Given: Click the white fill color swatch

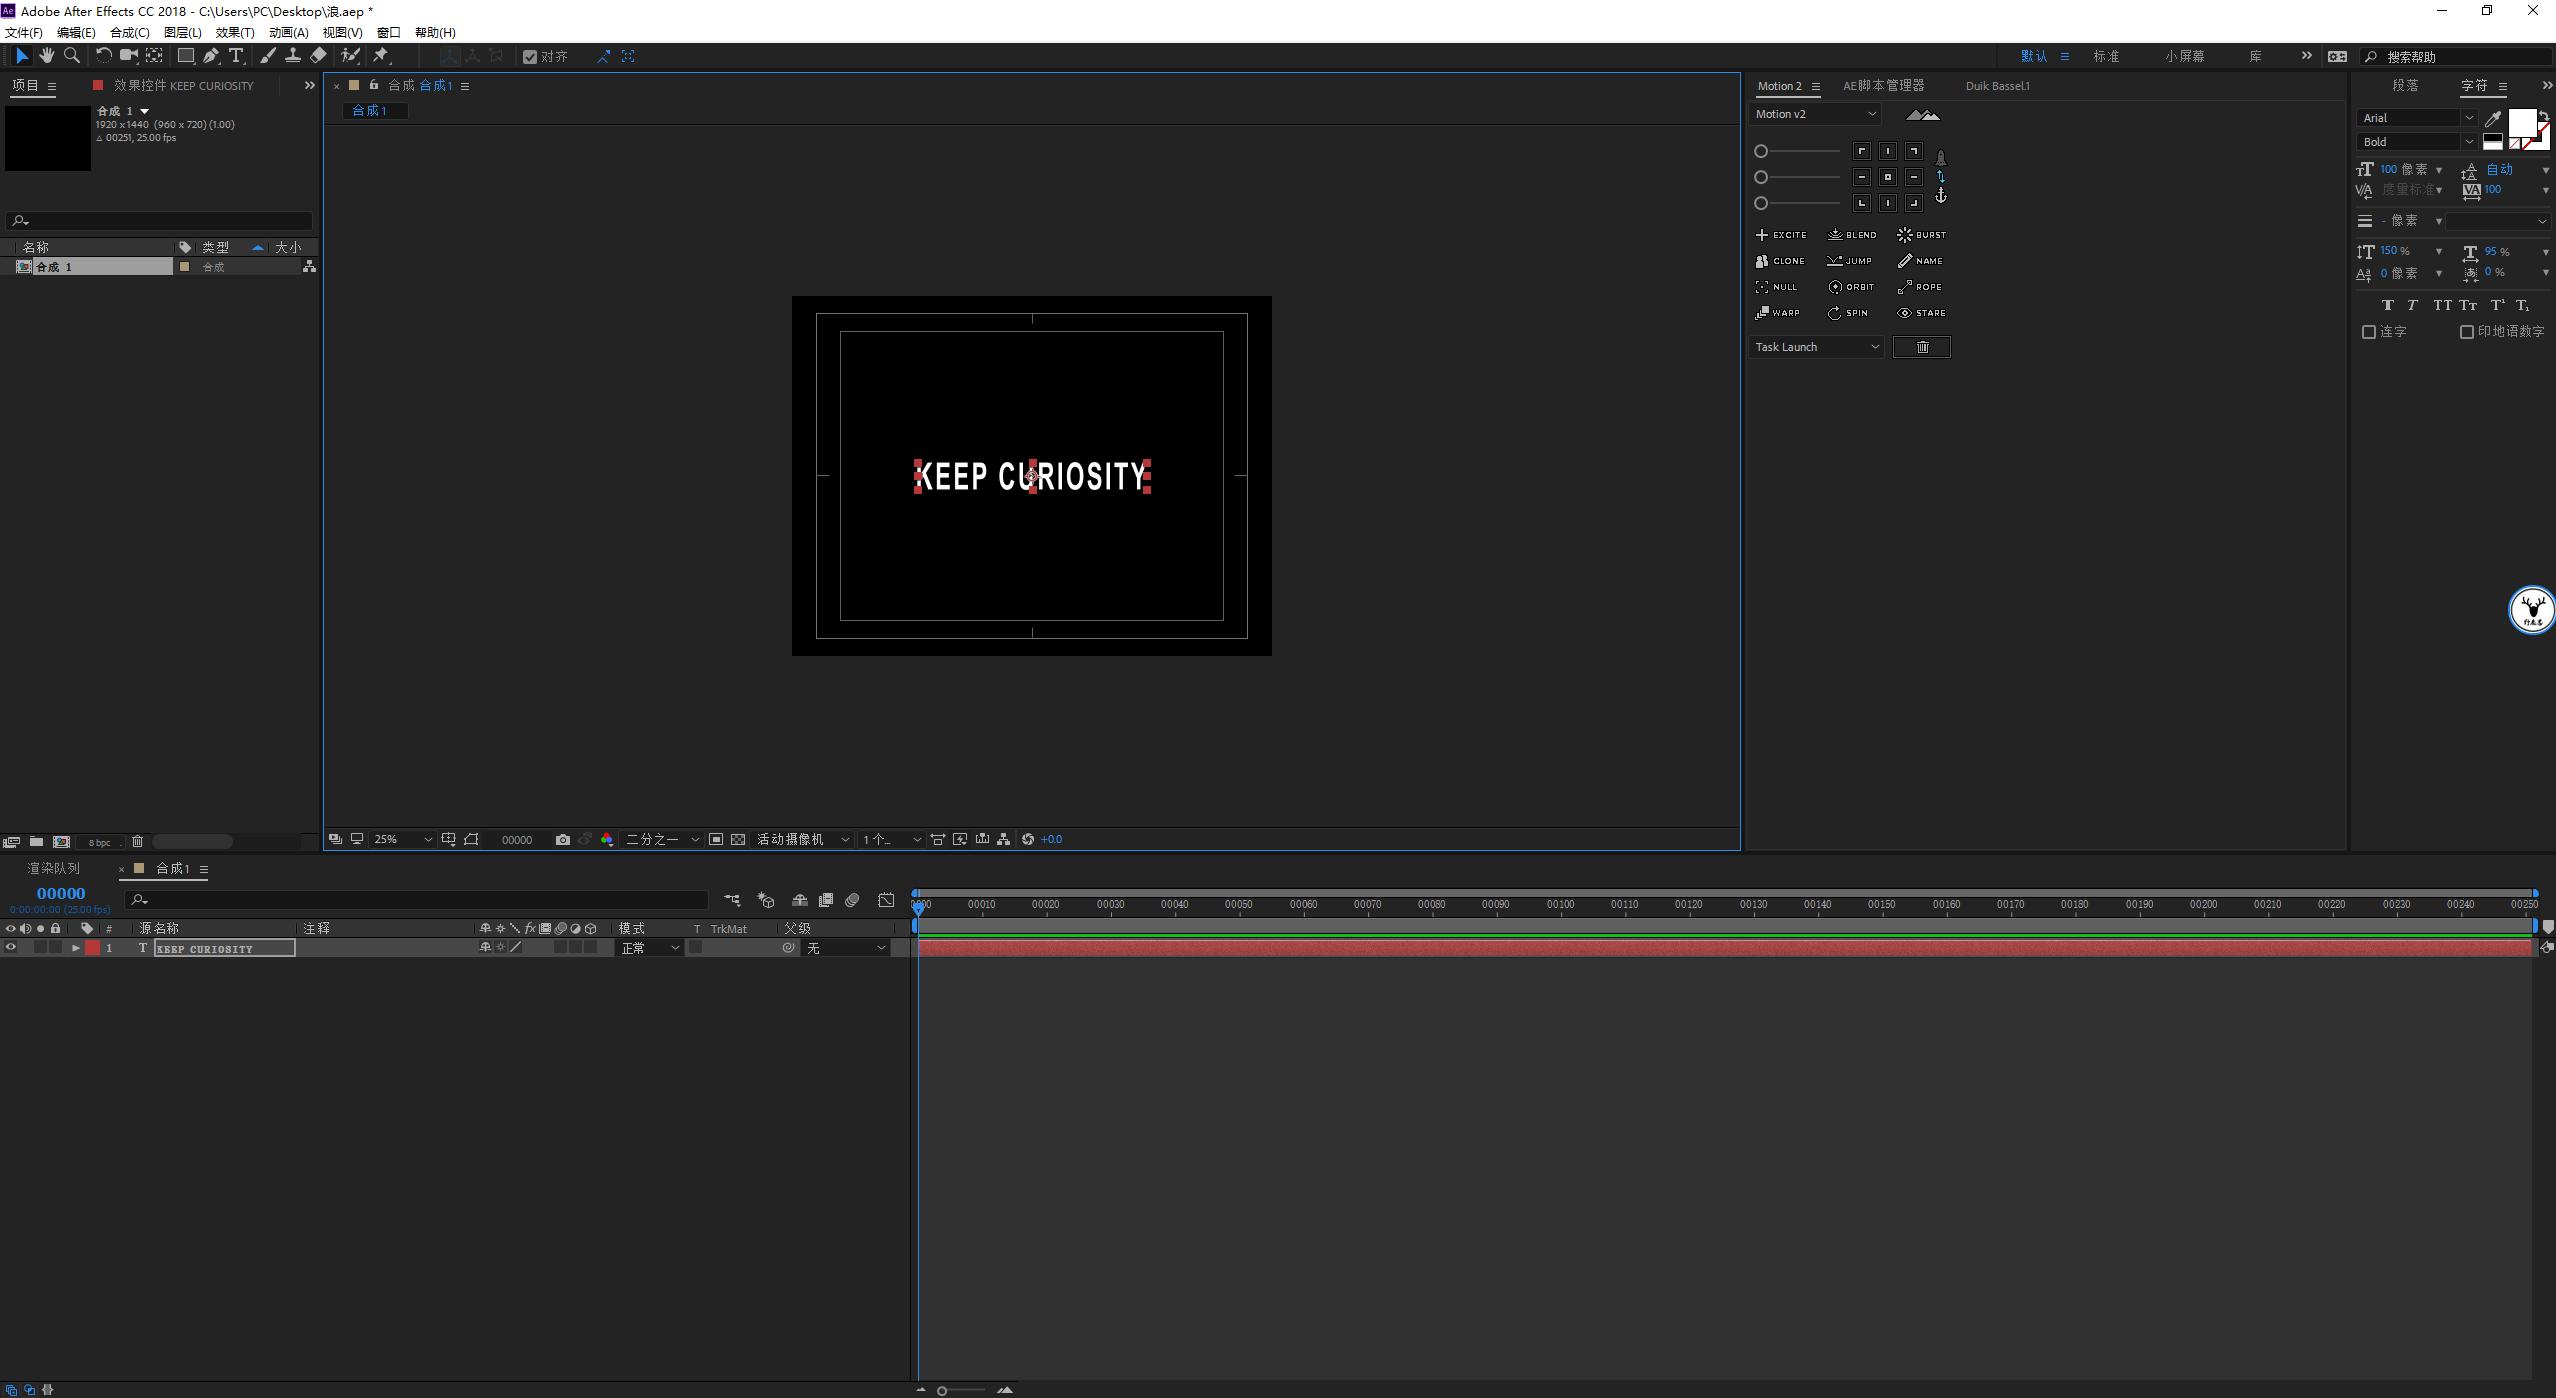Looking at the screenshot, I should click(2521, 124).
